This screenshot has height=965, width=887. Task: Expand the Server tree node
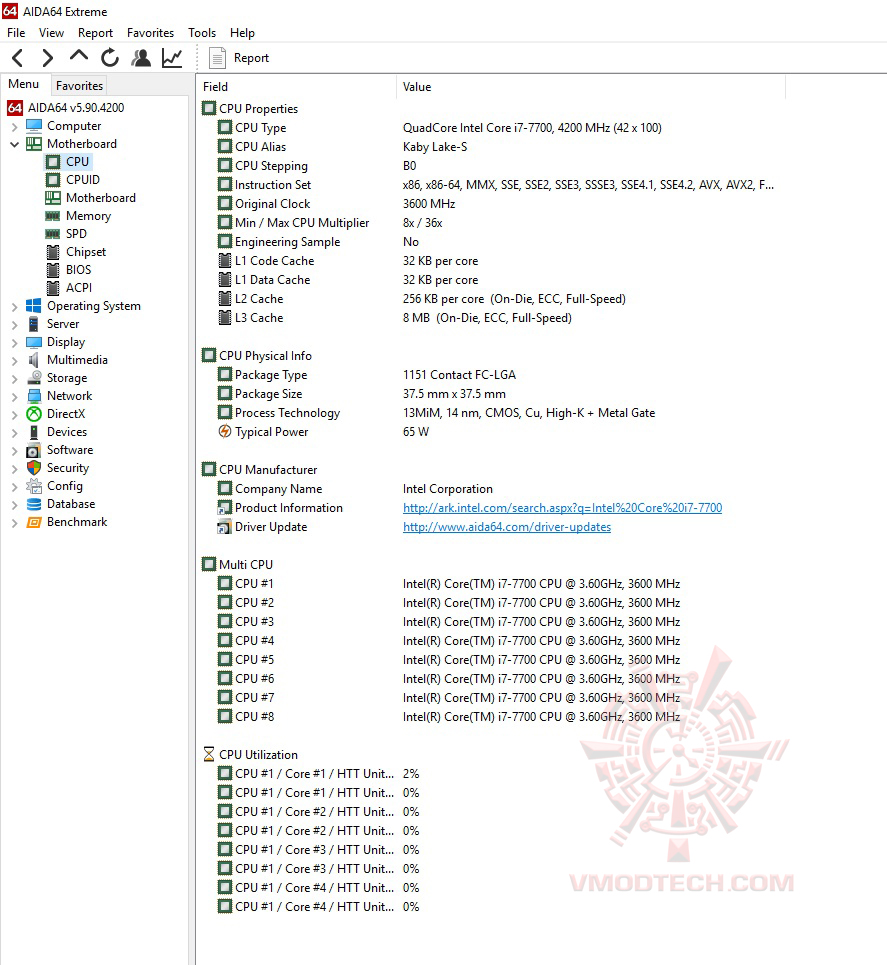click(14, 324)
